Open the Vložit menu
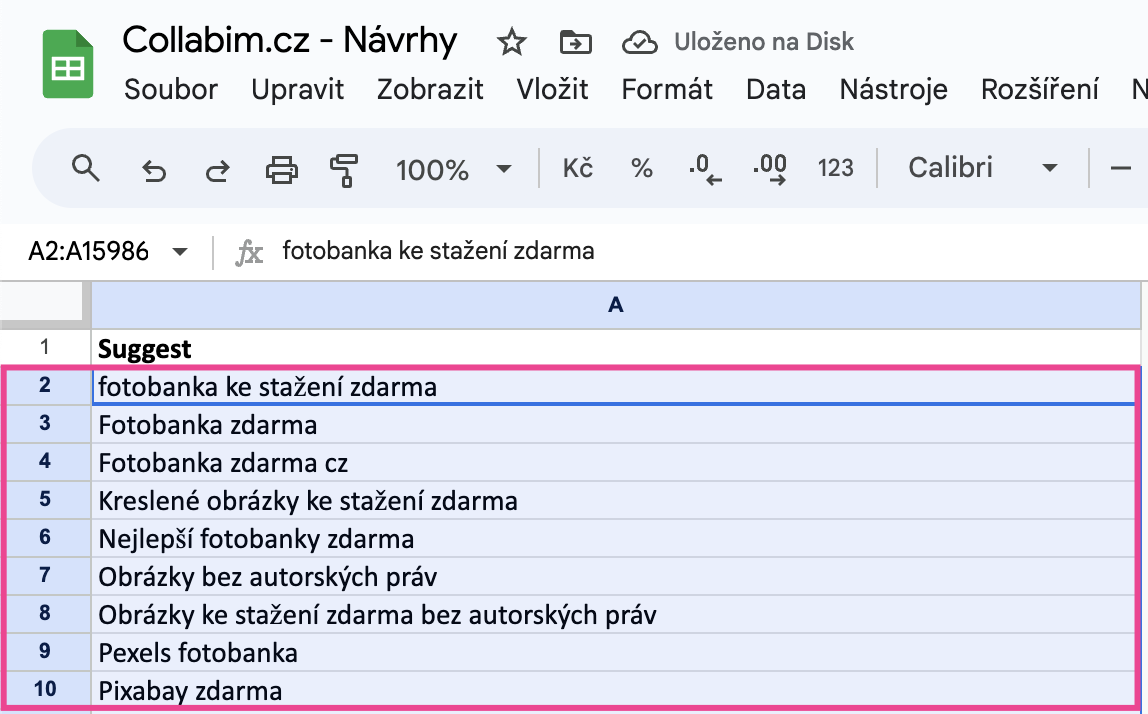The width and height of the screenshot is (1148, 714). (552, 89)
